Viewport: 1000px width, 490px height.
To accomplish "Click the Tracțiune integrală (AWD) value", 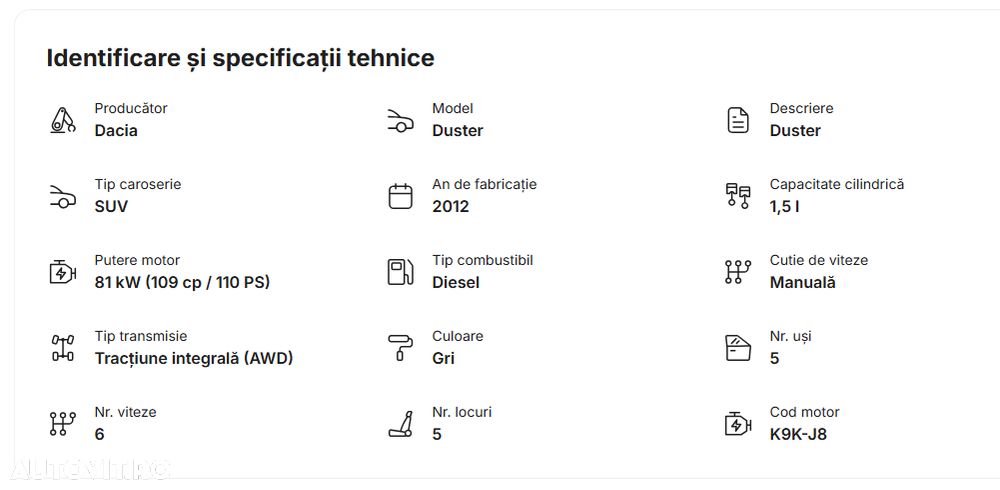I will [194, 359].
